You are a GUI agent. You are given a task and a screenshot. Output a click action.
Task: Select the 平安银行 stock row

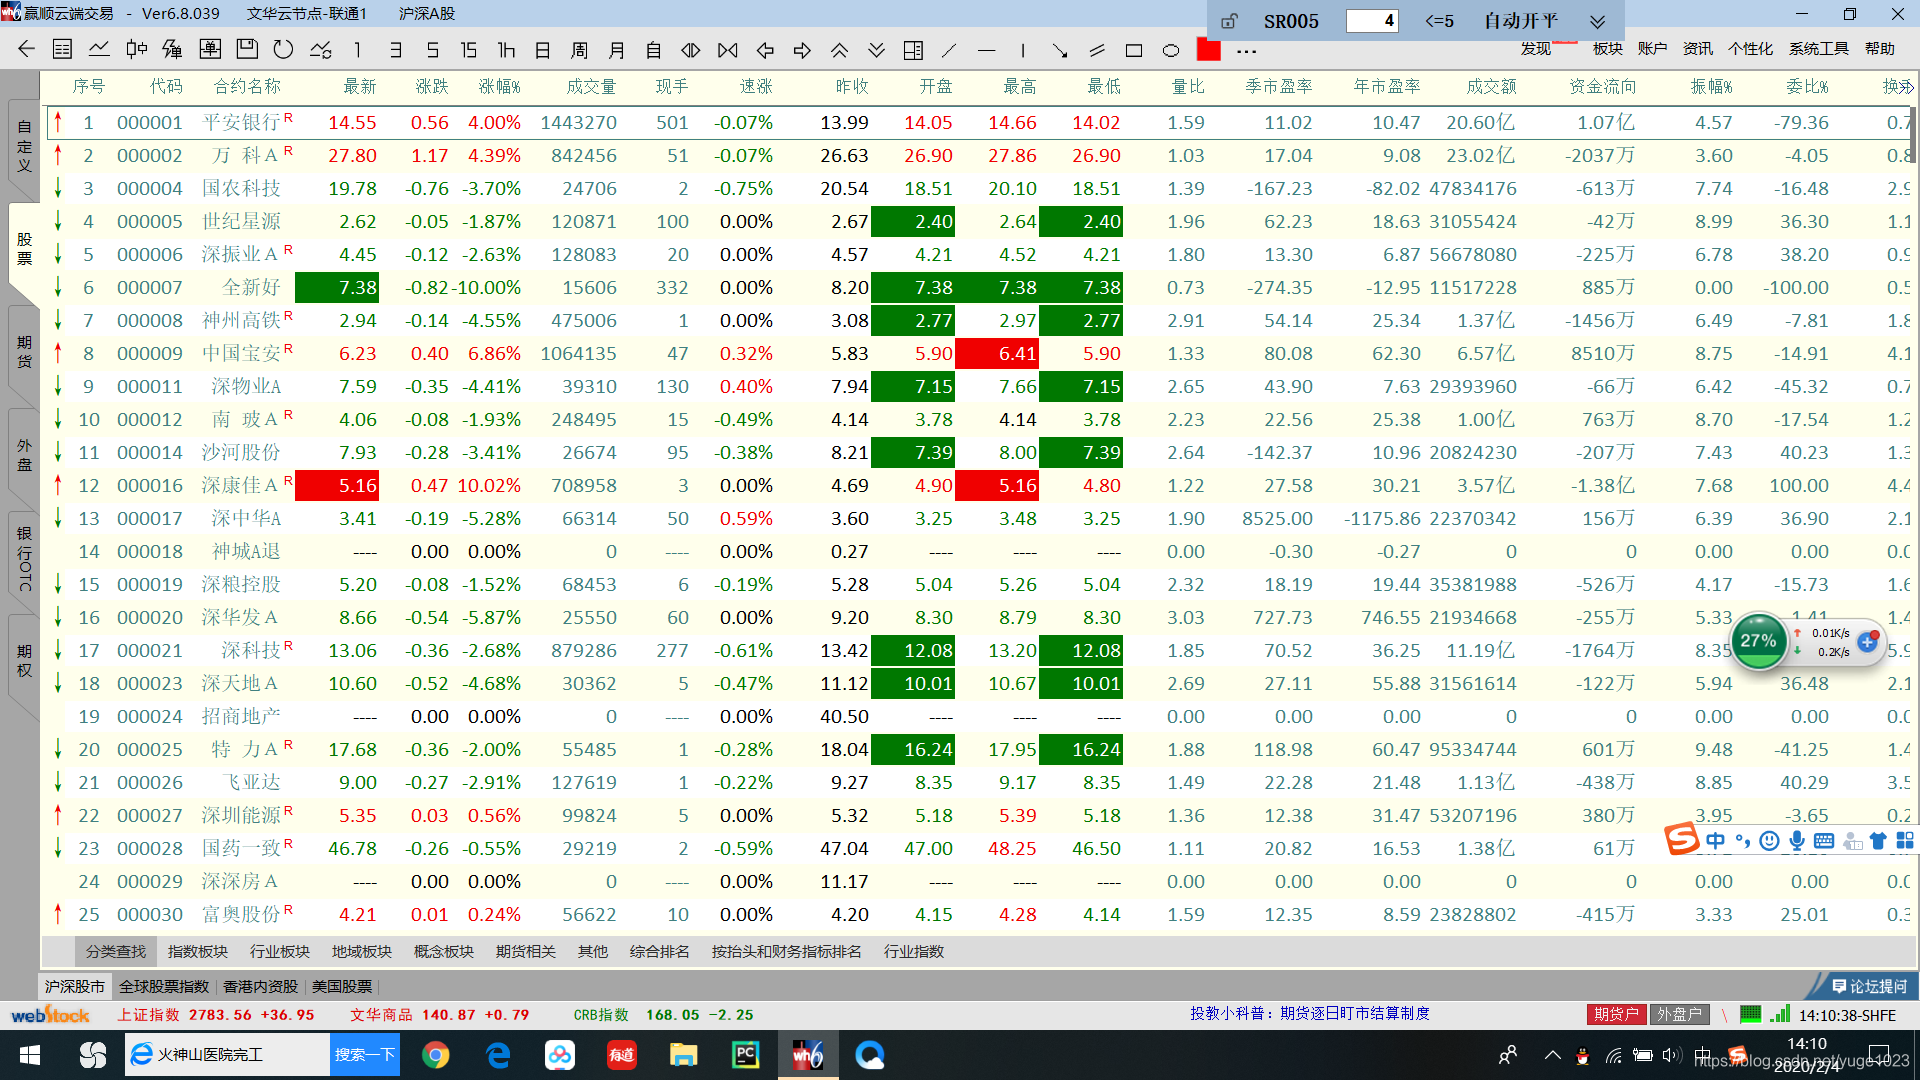[978, 122]
